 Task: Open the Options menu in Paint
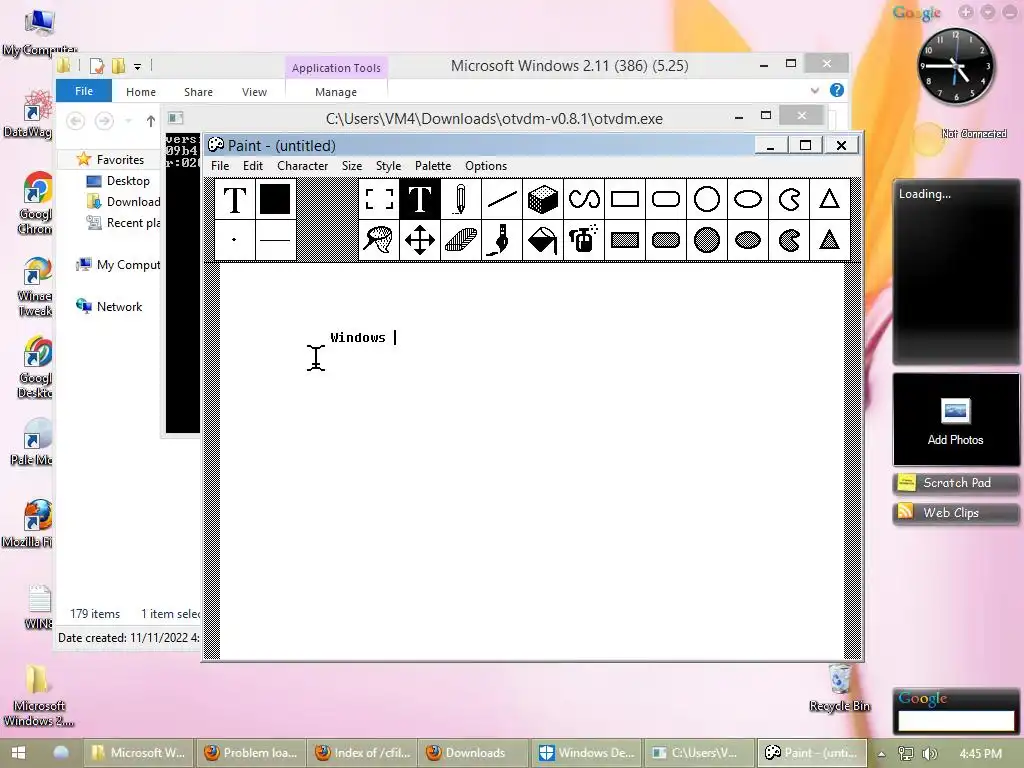486,166
